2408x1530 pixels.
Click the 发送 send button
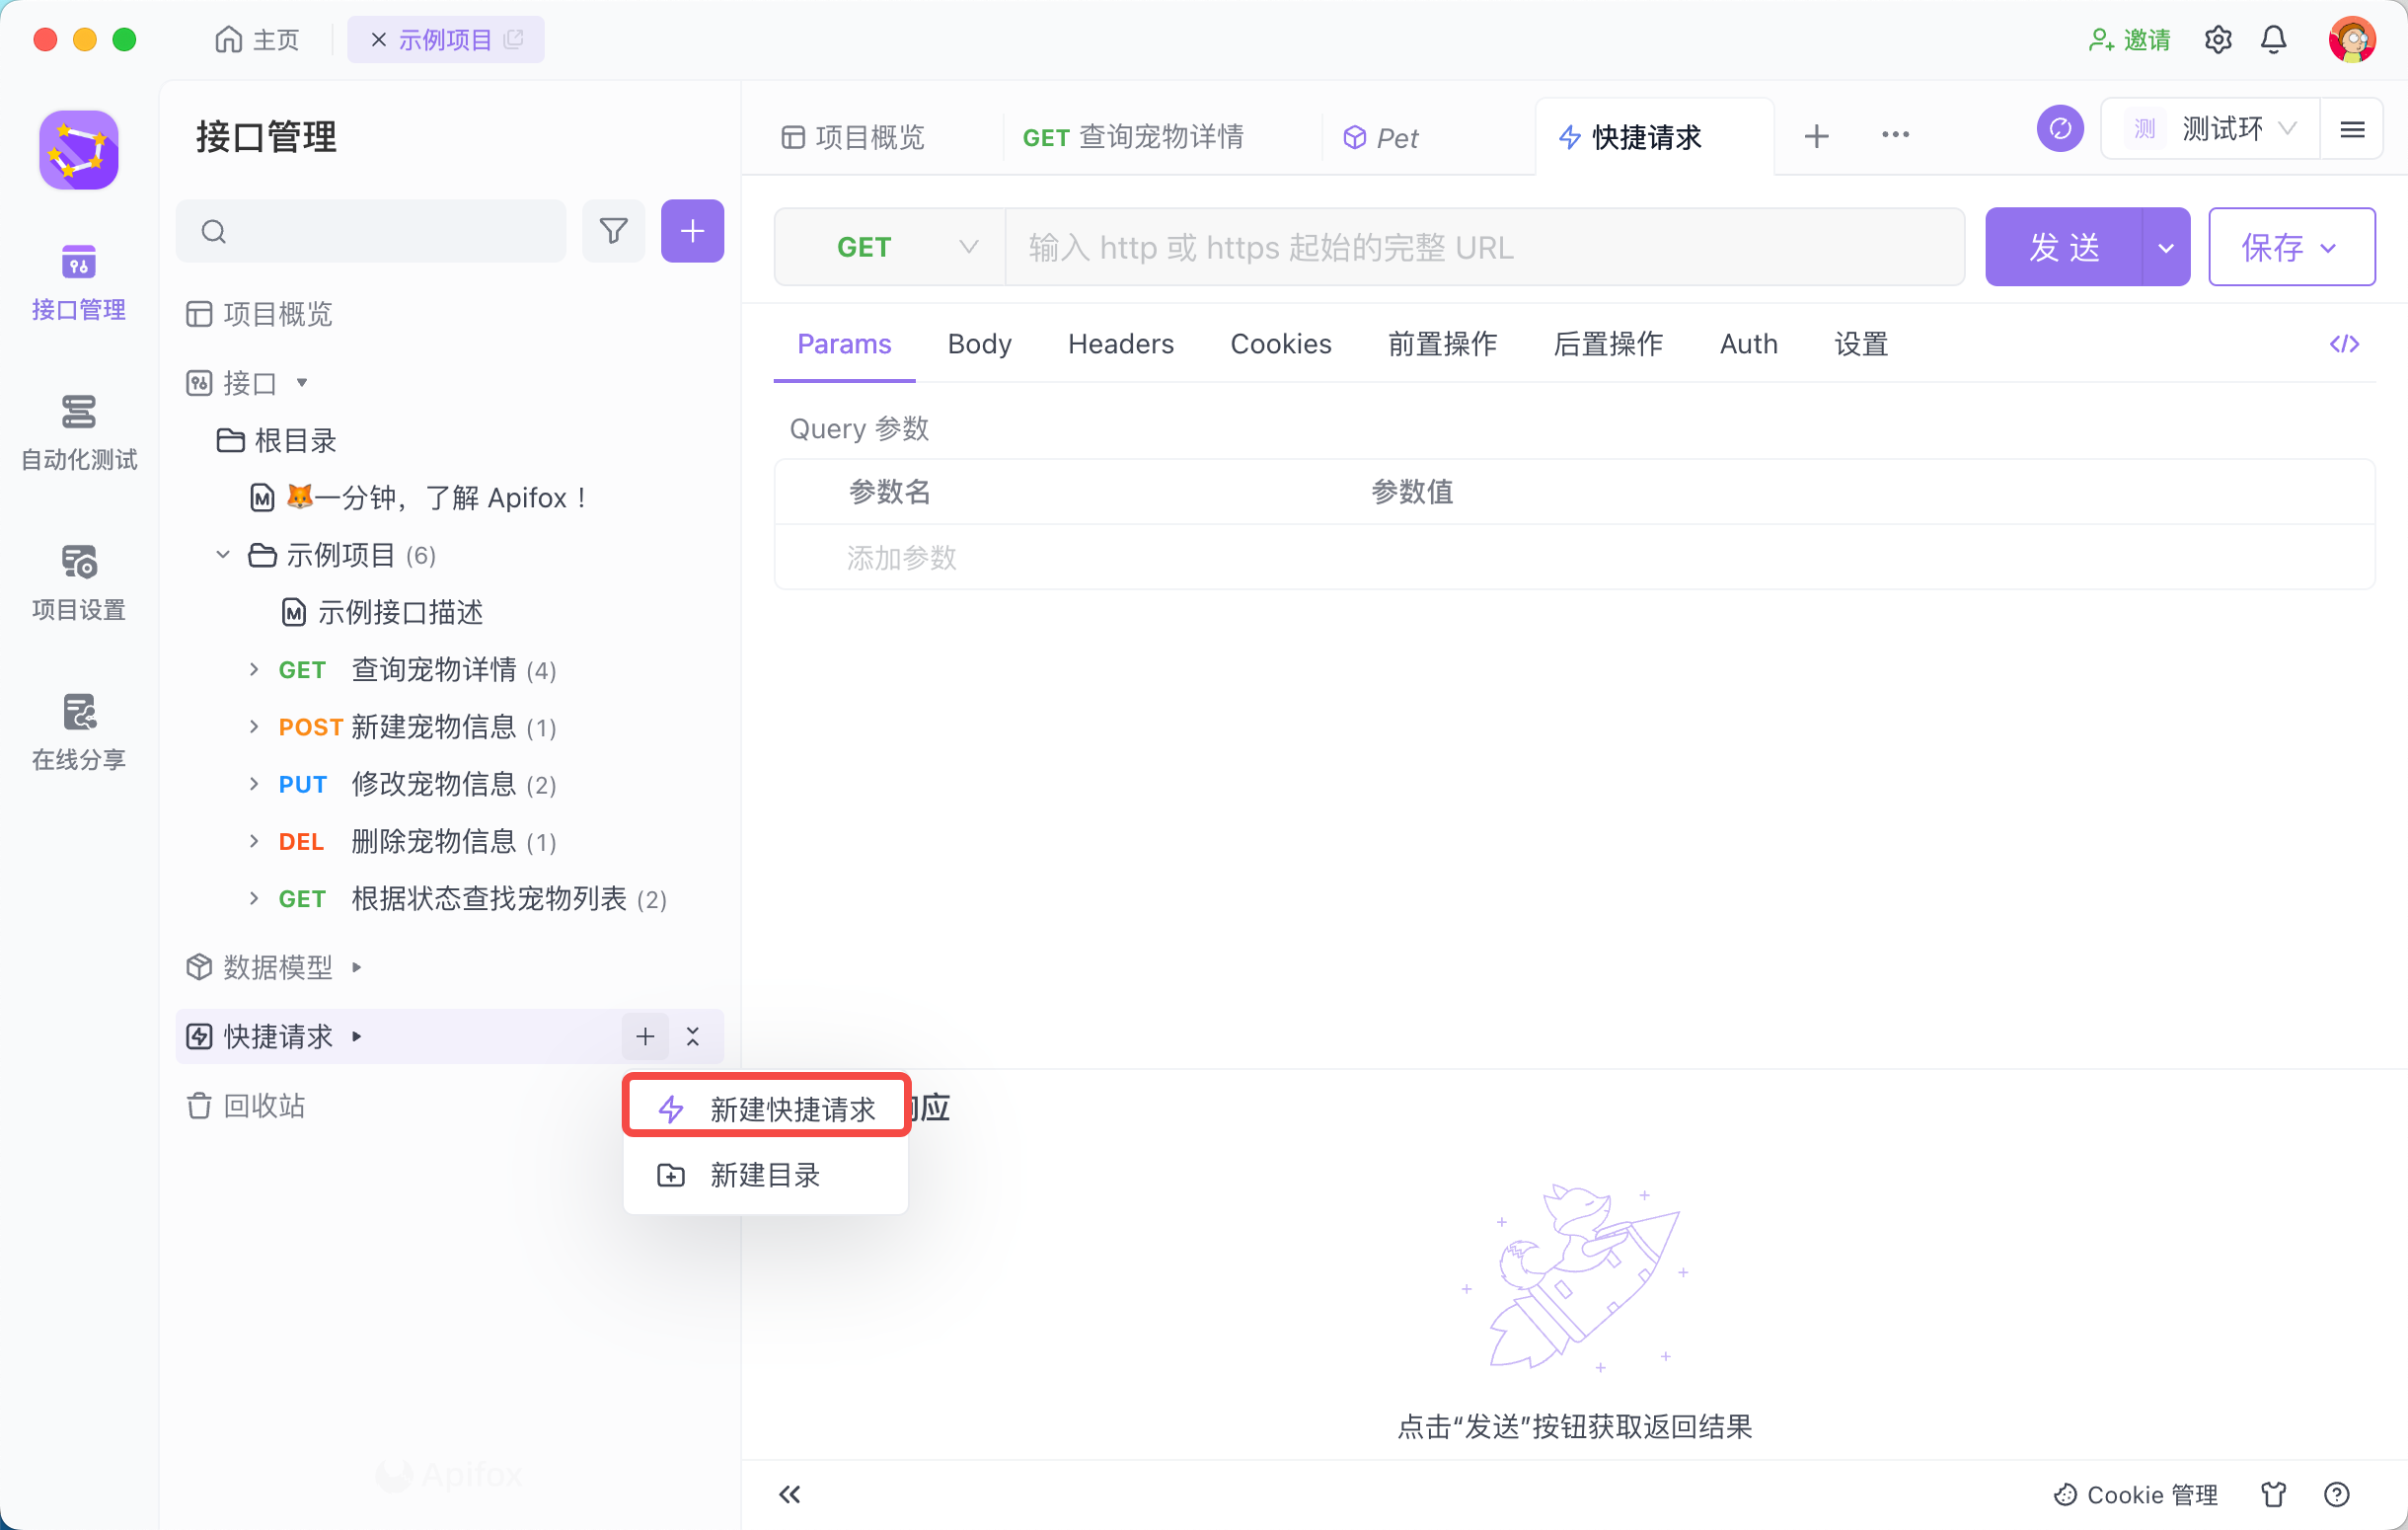point(2063,247)
